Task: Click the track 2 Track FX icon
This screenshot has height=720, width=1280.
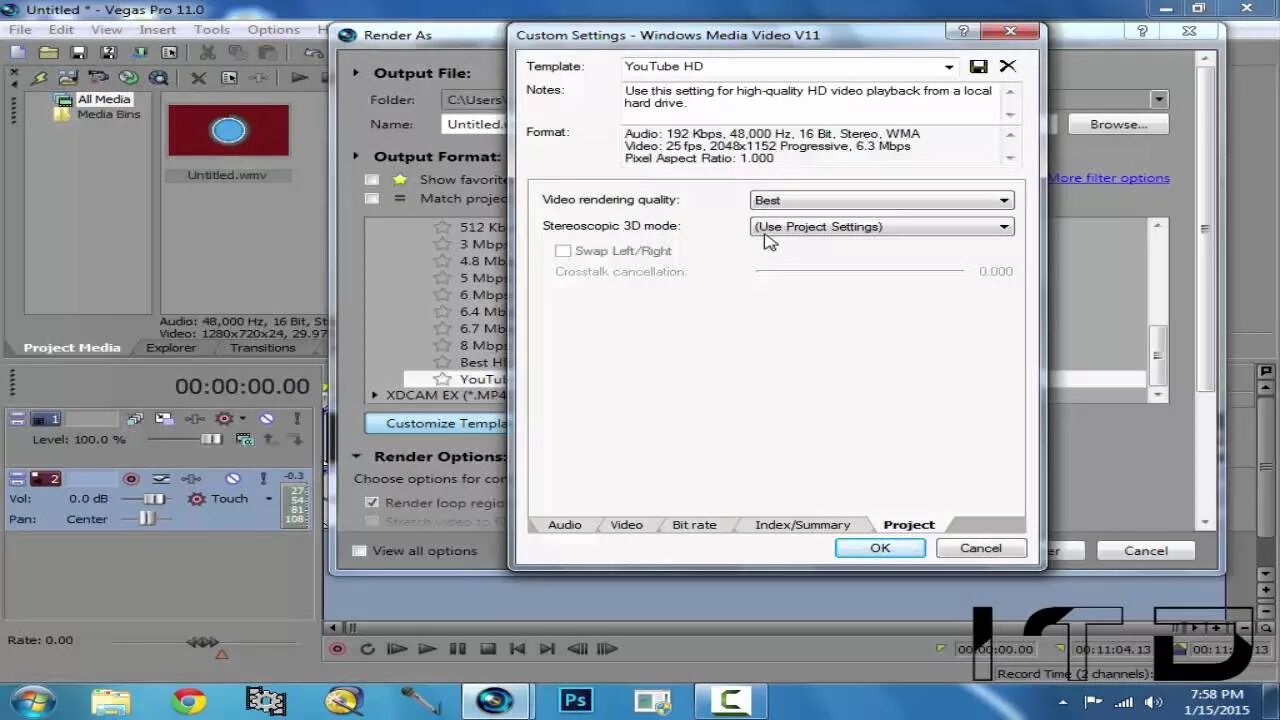Action: click(x=191, y=479)
